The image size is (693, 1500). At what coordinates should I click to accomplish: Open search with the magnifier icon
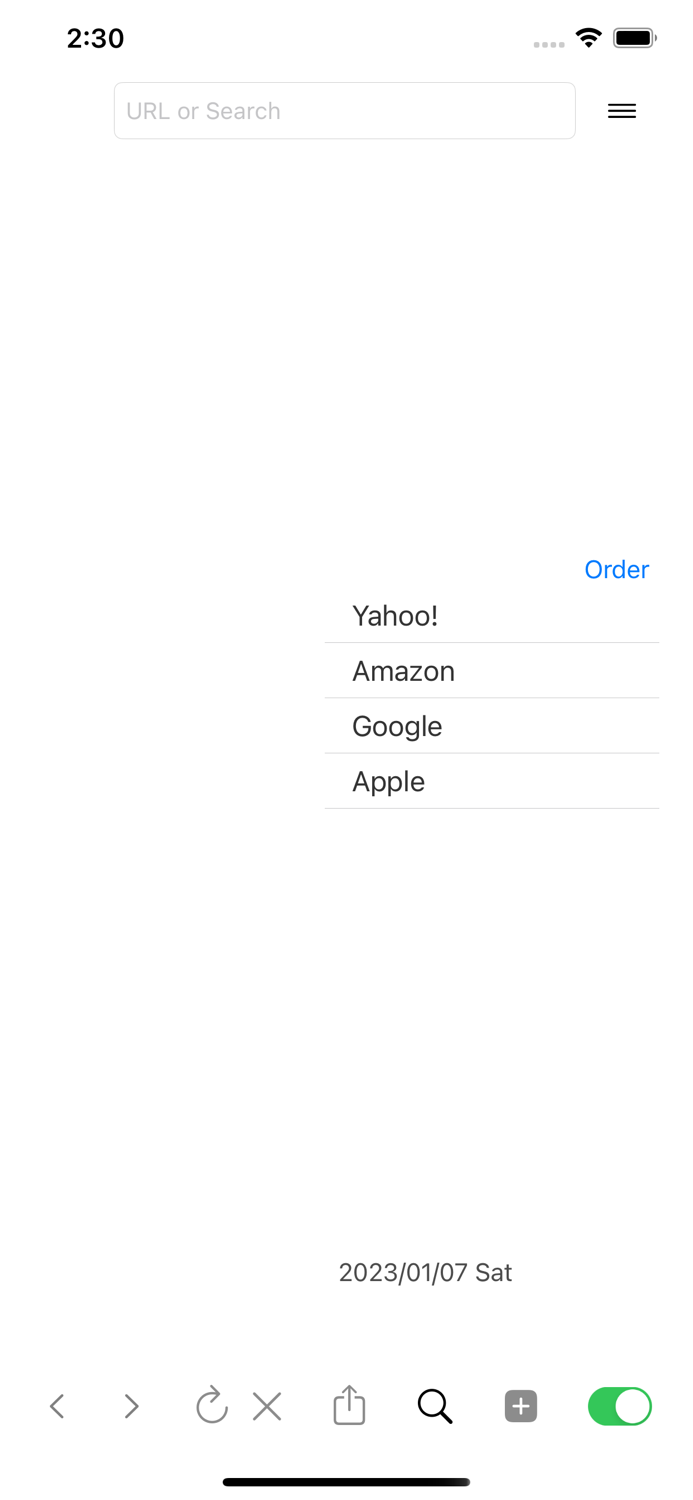435,1406
